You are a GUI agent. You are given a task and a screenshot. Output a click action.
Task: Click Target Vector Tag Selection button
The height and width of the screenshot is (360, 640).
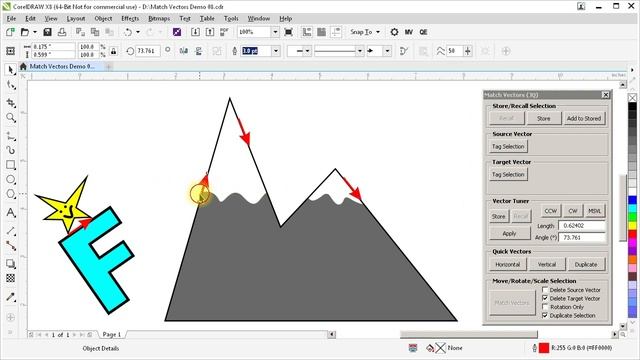pyautogui.click(x=508, y=174)
